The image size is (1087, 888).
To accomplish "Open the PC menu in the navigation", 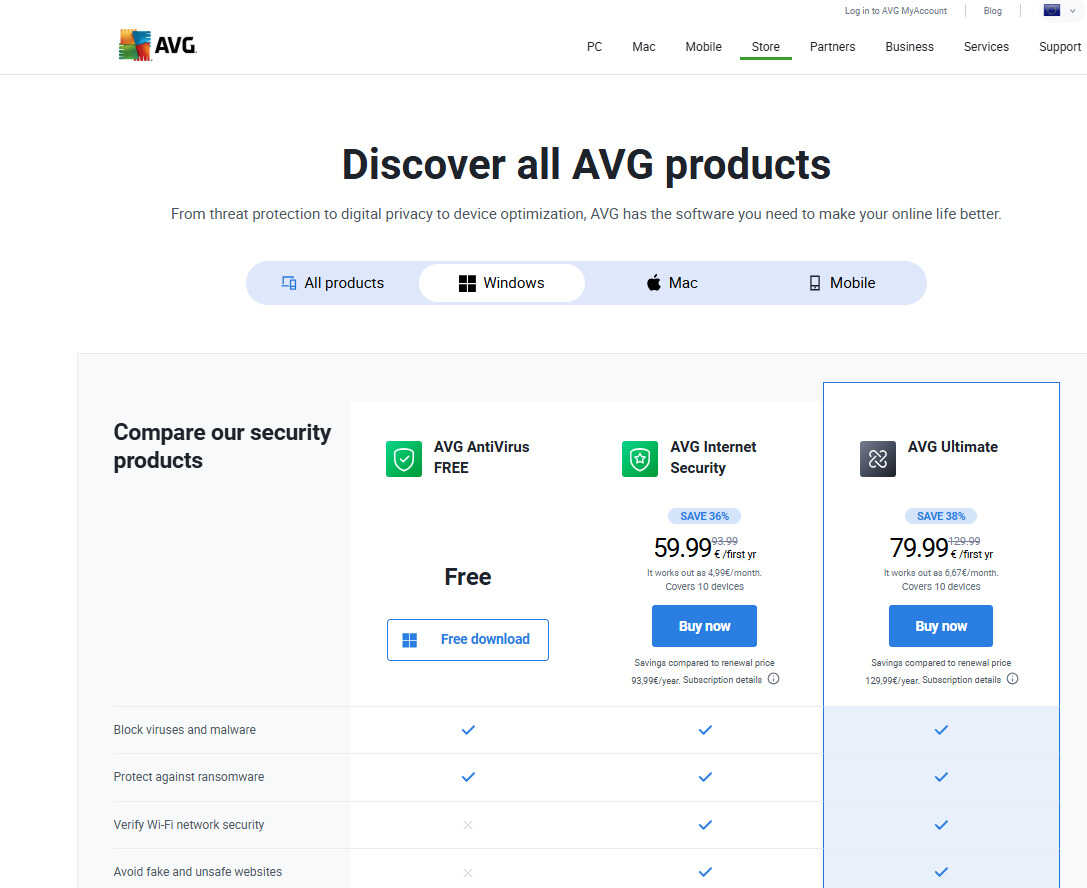I will (594, 47).
